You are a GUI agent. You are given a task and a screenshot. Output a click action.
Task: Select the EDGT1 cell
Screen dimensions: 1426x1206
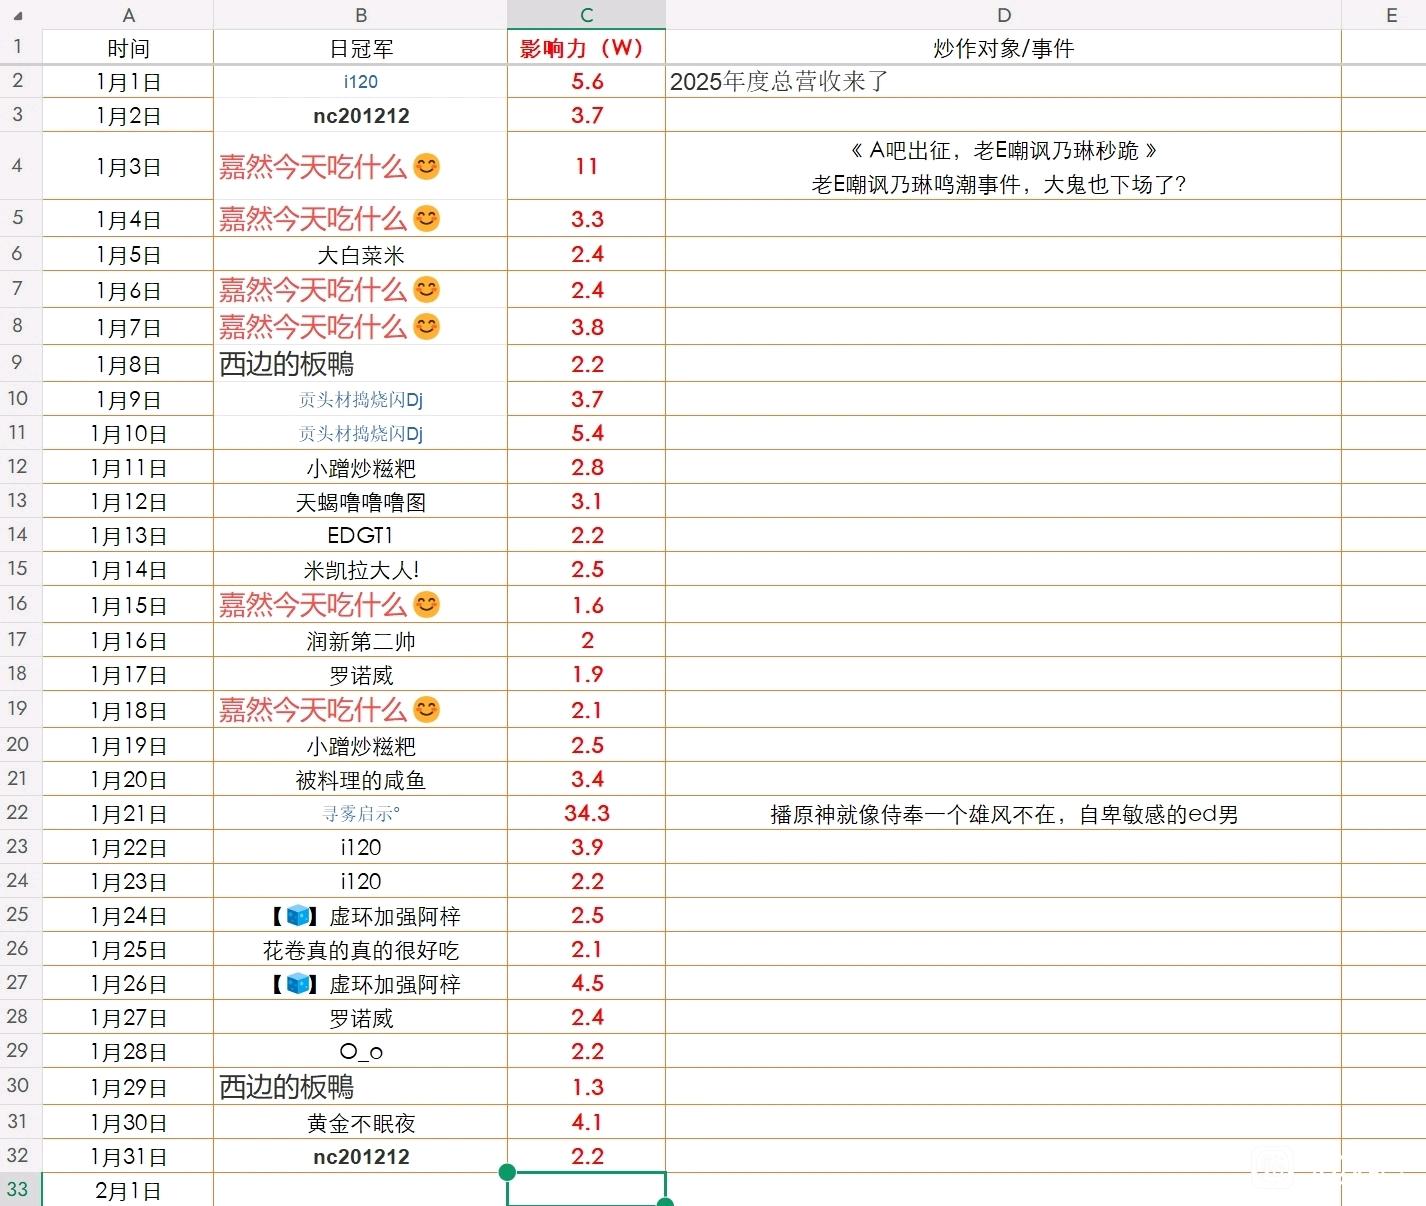tap(360, 535)
